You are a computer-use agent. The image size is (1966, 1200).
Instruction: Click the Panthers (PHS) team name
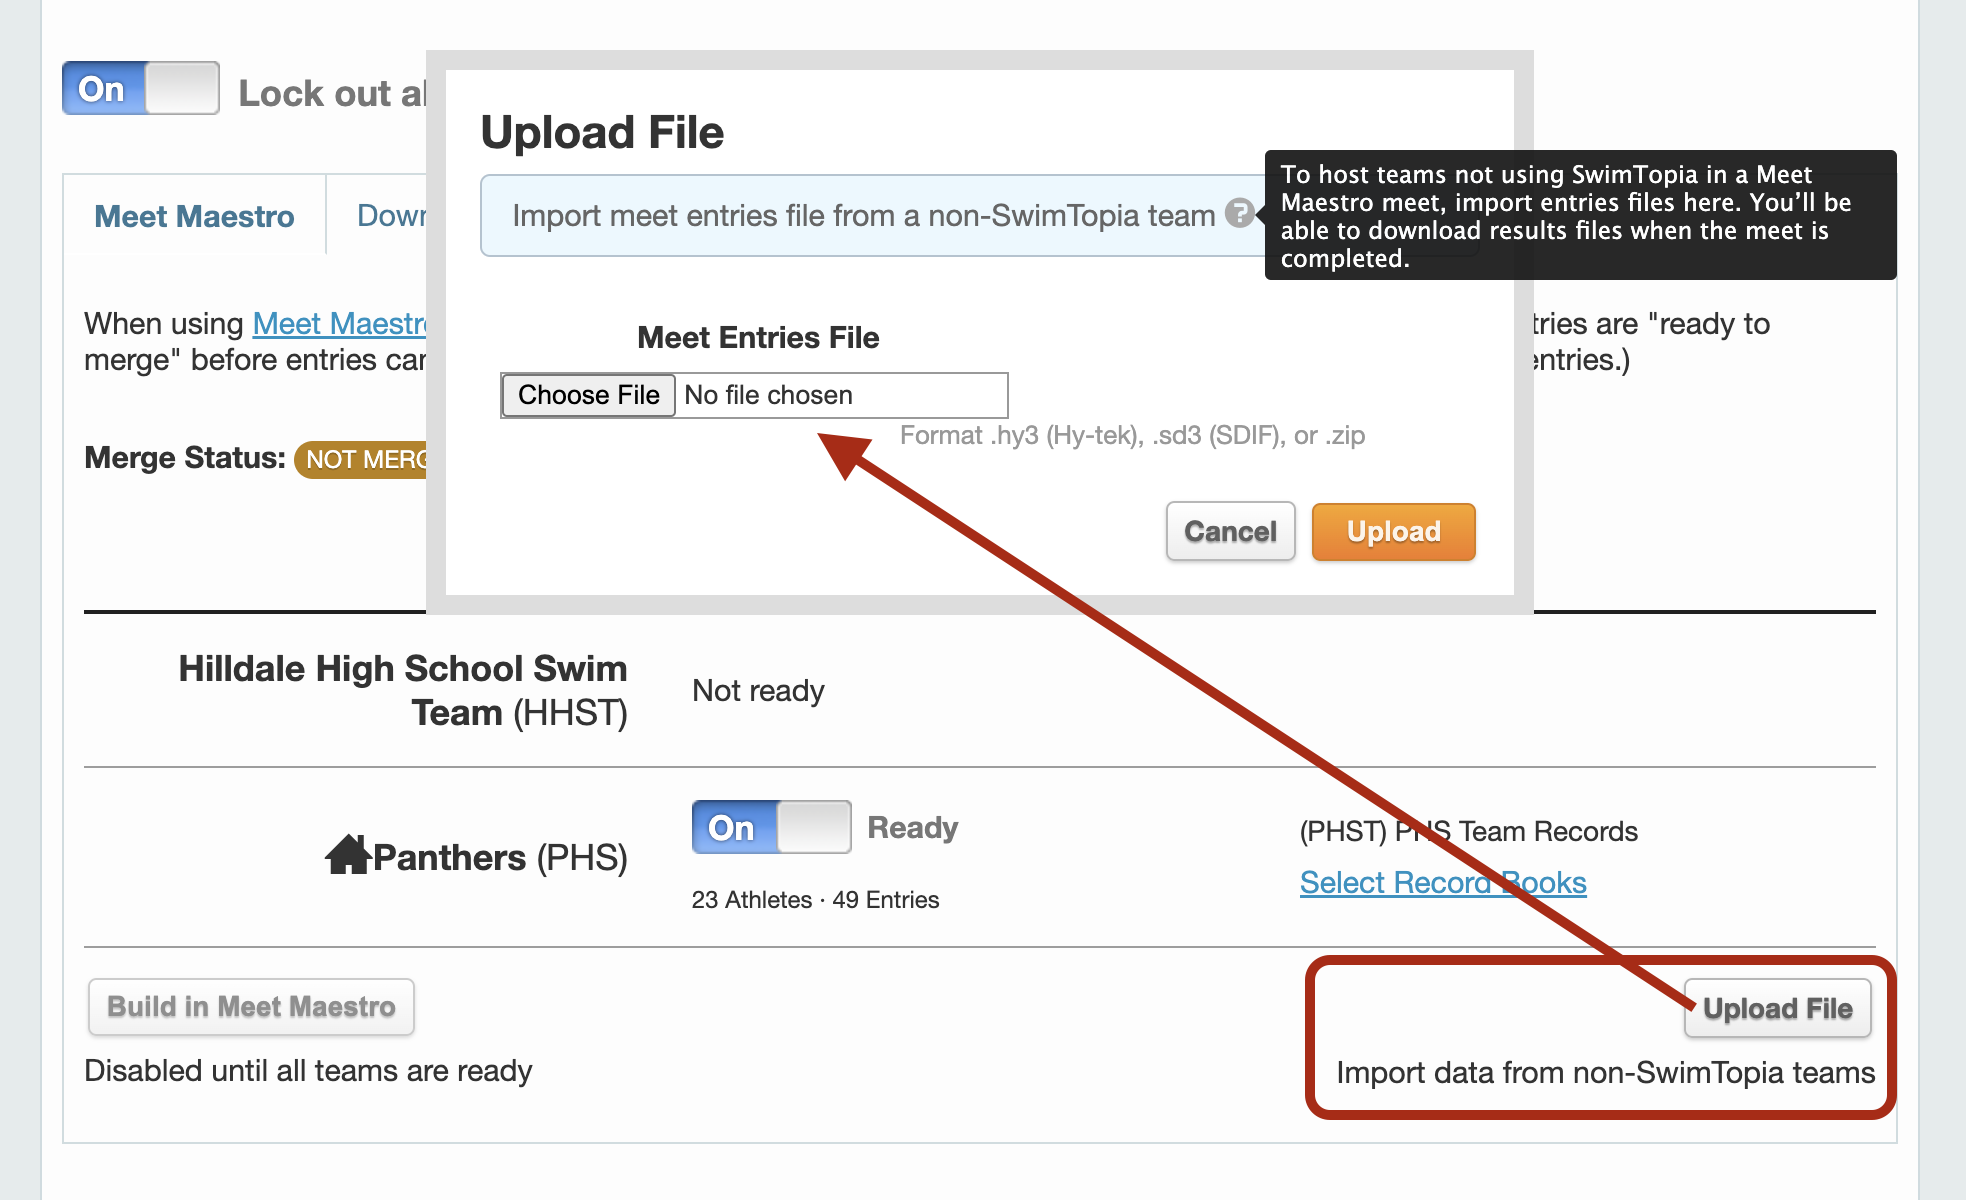tap(500, 857)
